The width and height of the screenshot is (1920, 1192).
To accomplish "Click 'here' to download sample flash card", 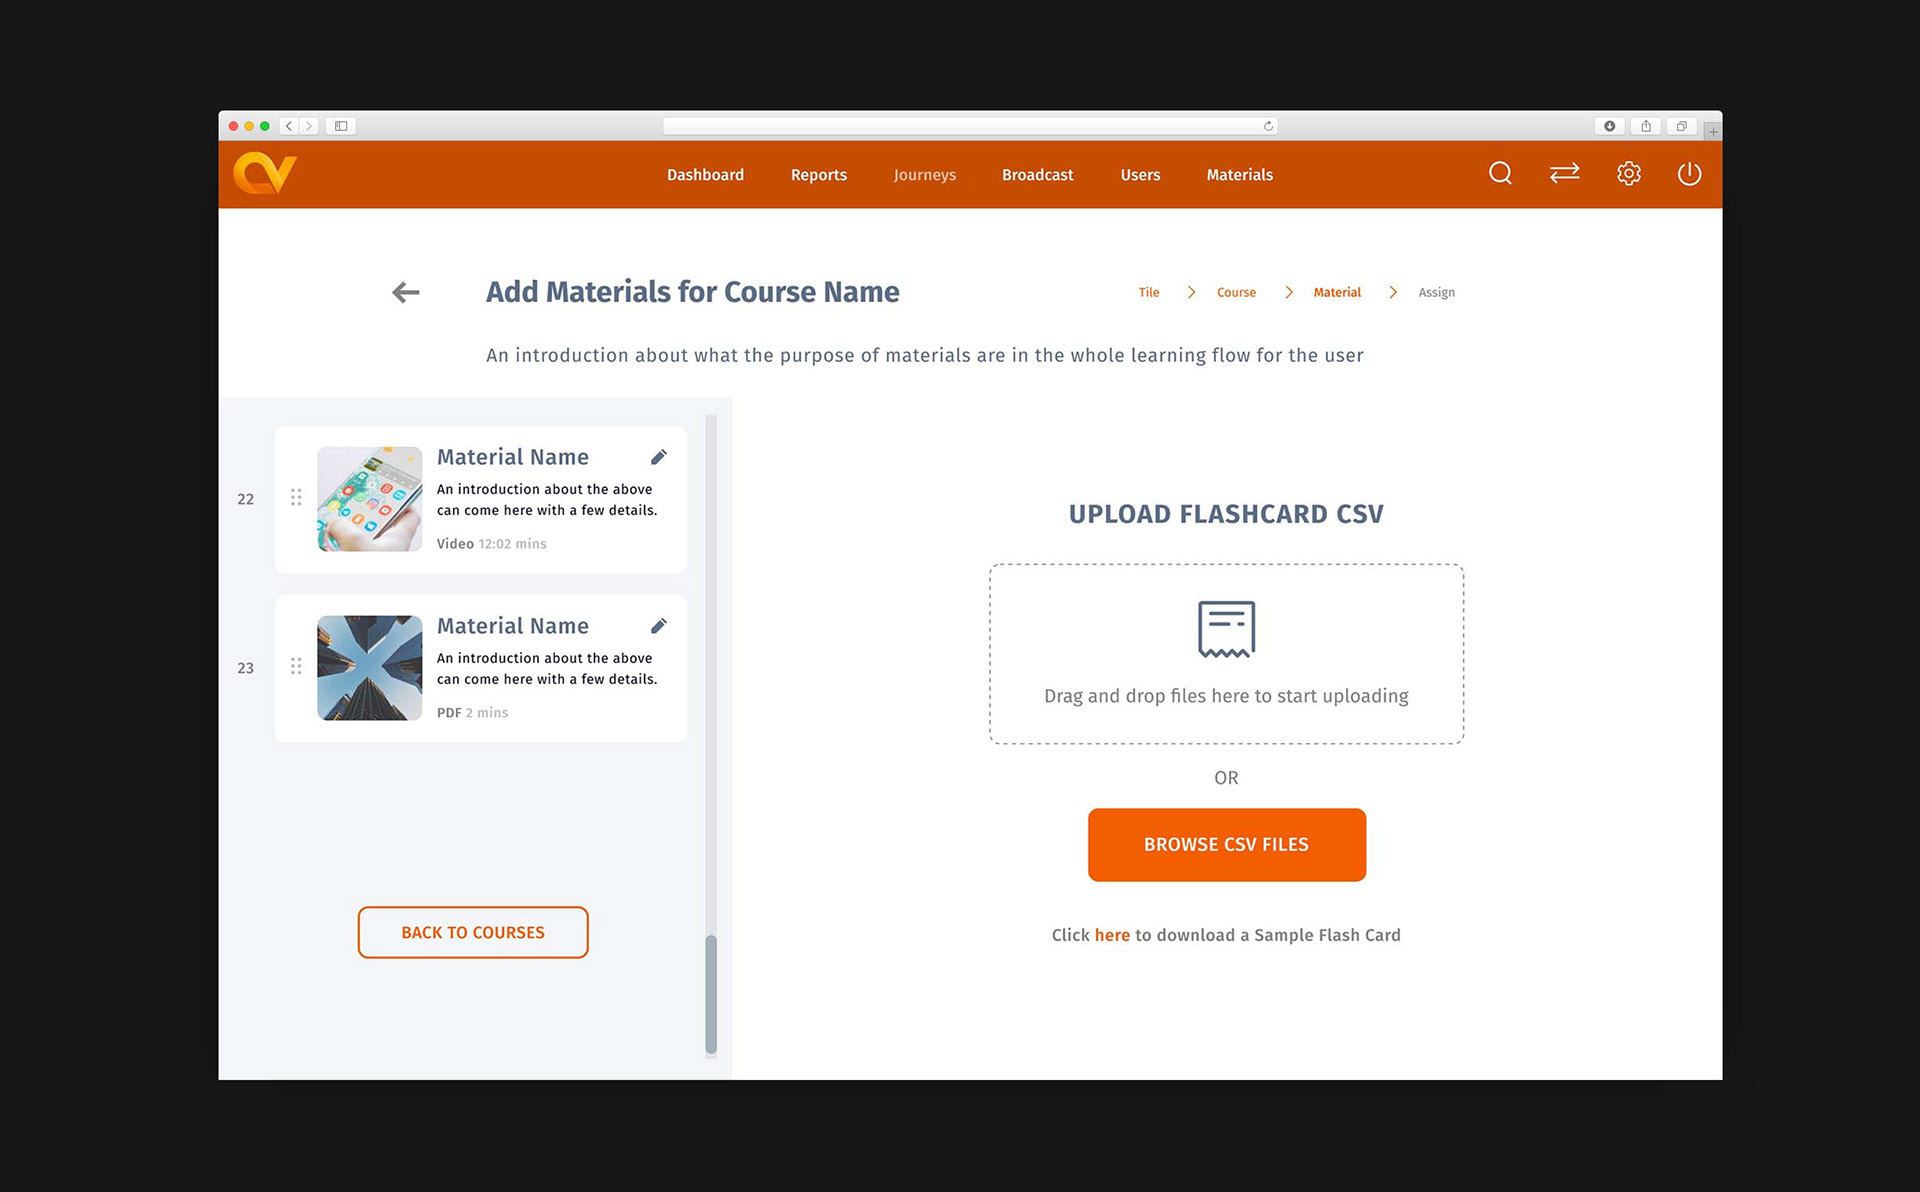I will (x=1112, y=935).
